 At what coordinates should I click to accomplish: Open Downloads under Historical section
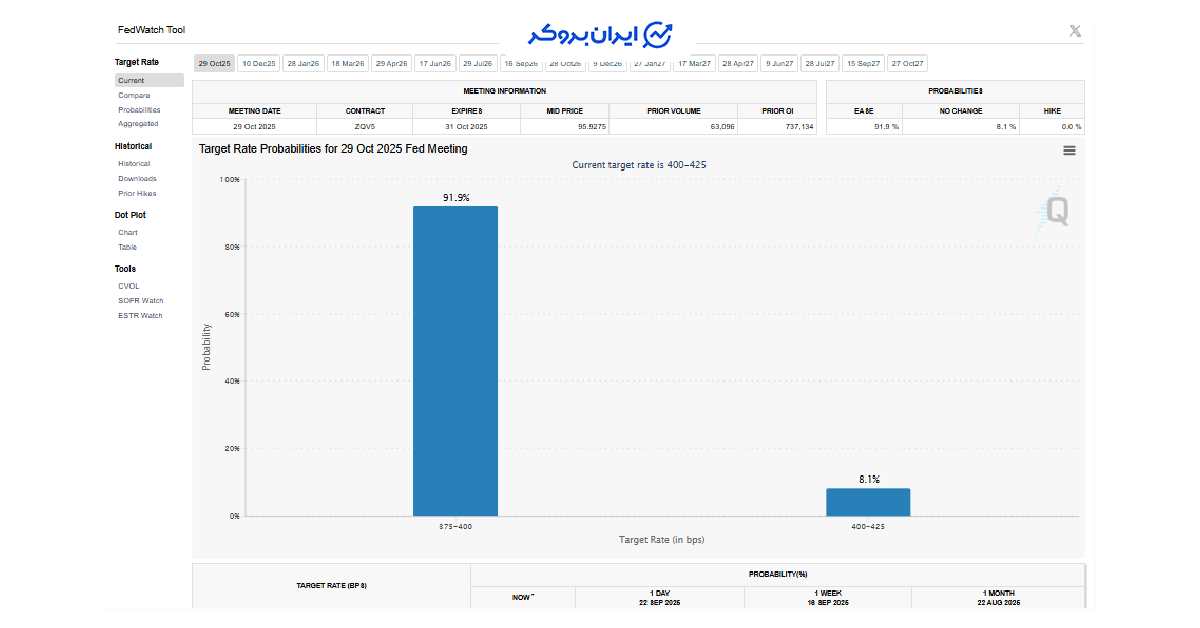(137, 179)
